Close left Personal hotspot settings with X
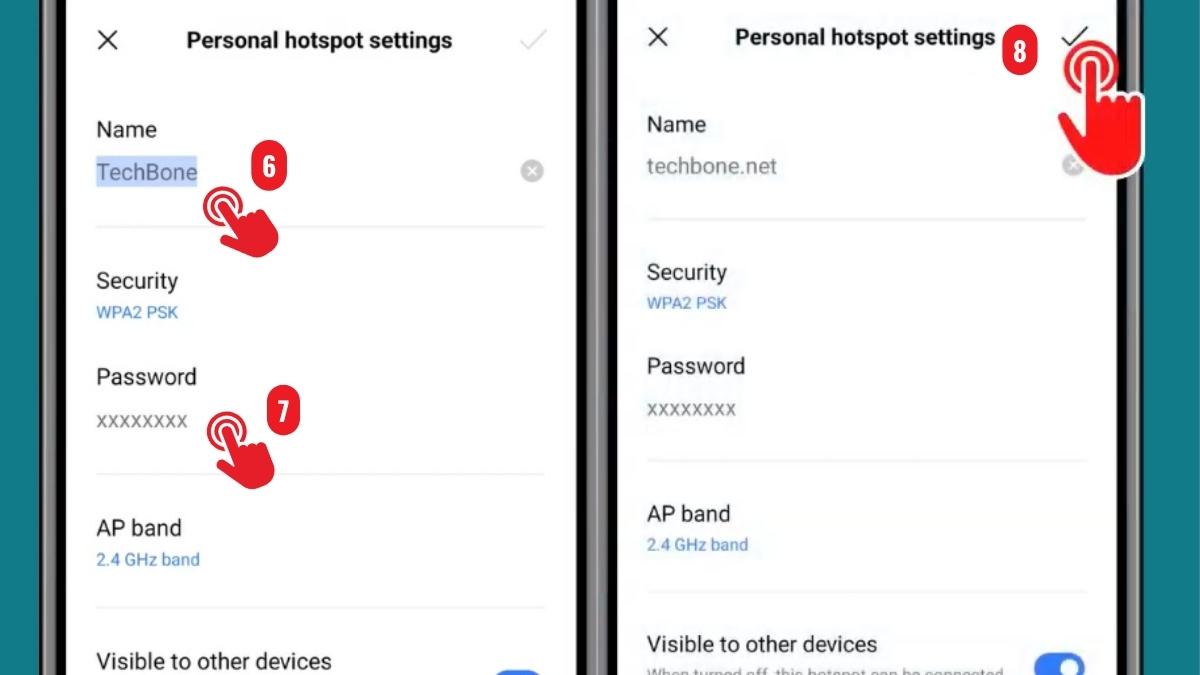The image size is (1200, 675). [107, 40]
